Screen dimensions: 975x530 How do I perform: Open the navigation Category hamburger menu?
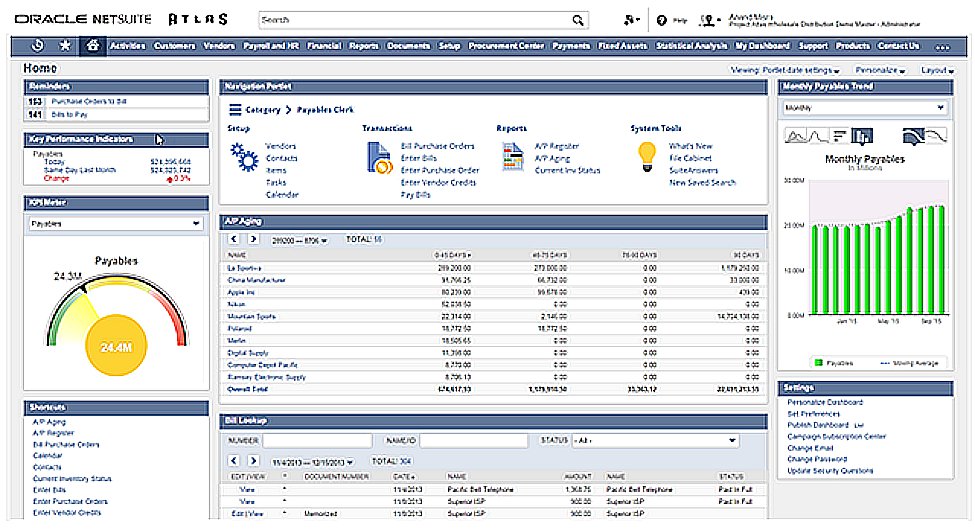pyautogui.click(x=235, y=110)
